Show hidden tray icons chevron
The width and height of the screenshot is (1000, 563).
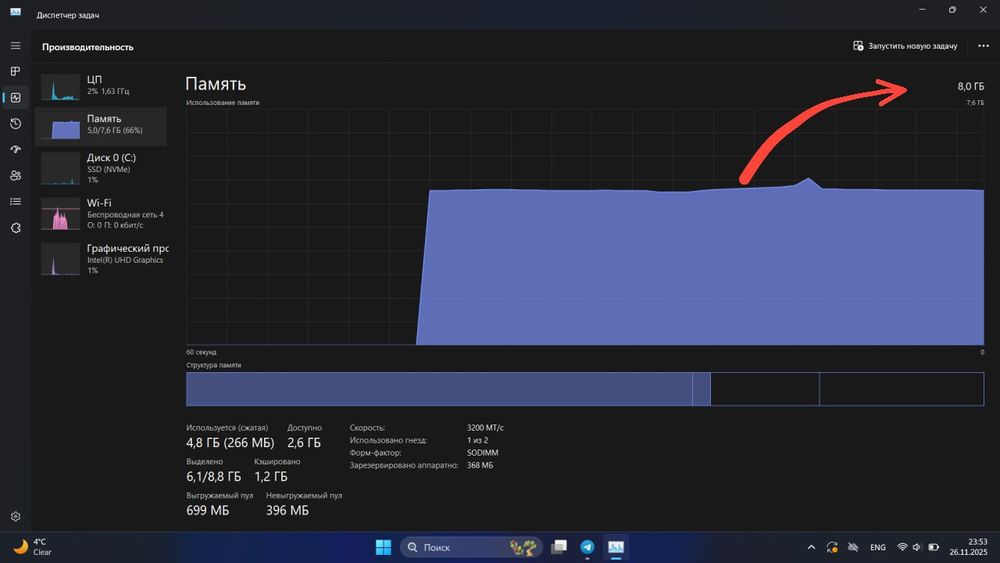pos(811,547)
